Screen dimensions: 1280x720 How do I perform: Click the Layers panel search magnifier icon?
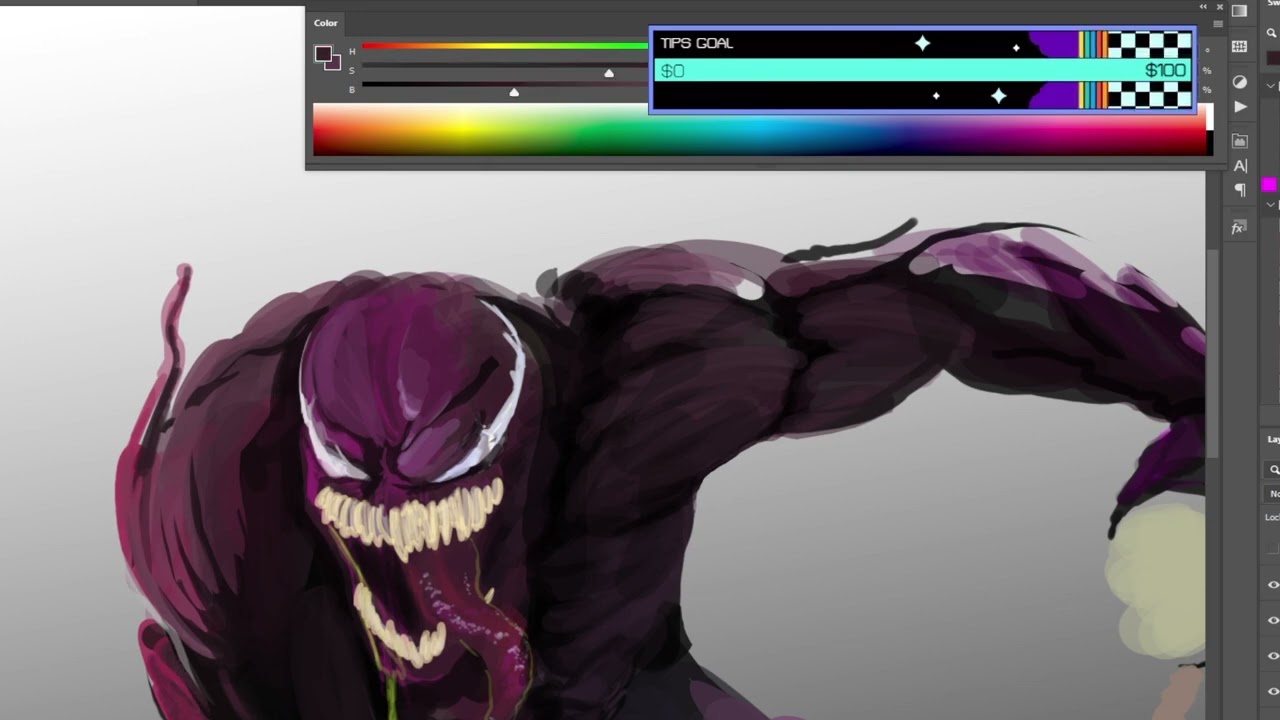[1274, 469]
